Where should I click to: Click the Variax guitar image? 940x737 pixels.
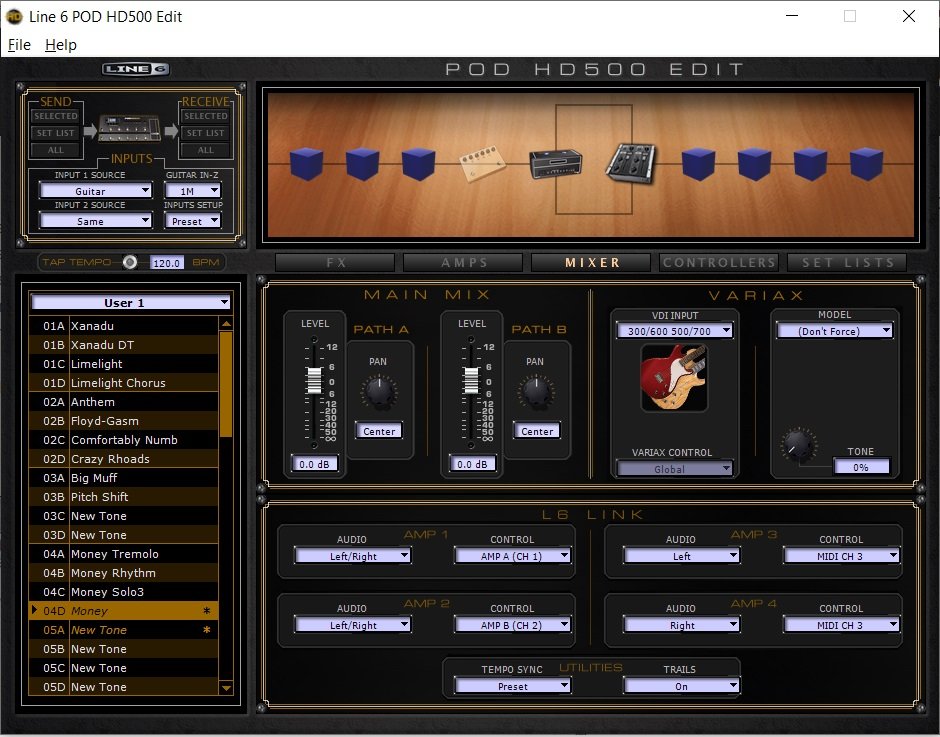673,377
